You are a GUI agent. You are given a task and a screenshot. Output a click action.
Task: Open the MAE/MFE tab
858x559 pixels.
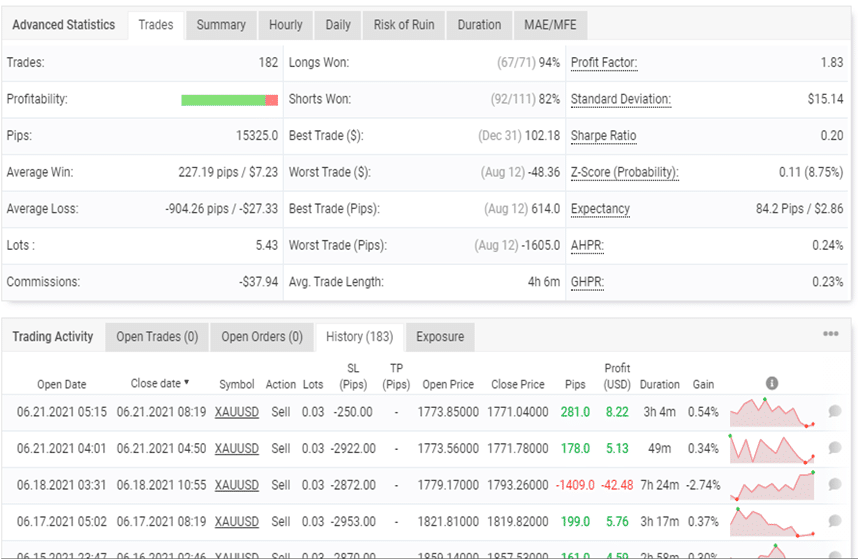pos(550,25)
